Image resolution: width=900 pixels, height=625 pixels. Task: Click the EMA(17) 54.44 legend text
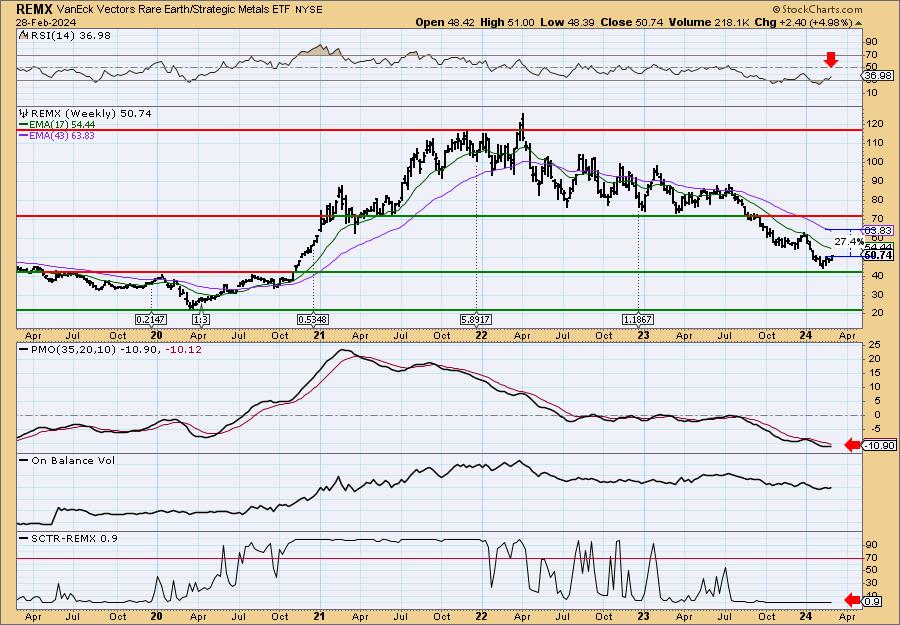click(62, 125)
